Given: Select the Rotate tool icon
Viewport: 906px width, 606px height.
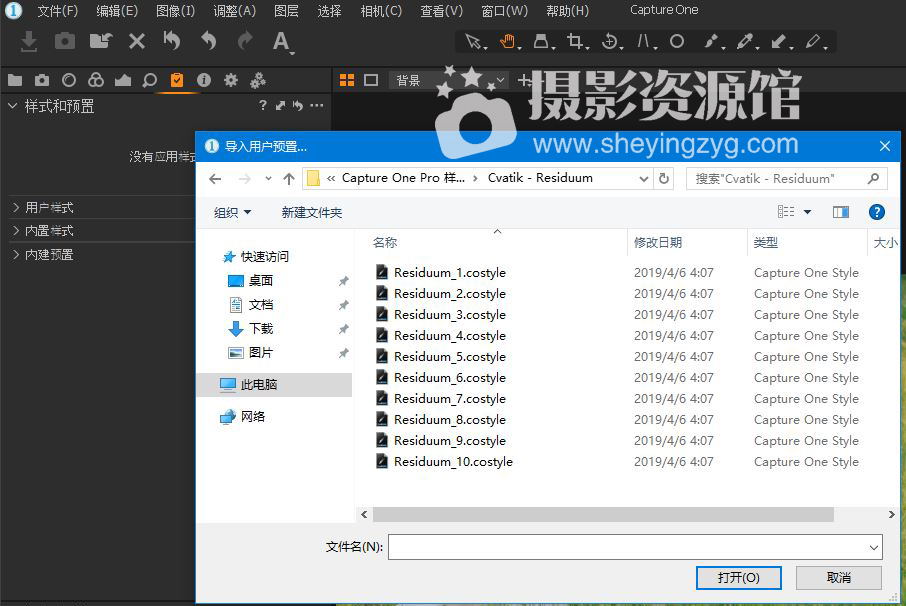Looking at the screenshot, I should click(610, 42).
